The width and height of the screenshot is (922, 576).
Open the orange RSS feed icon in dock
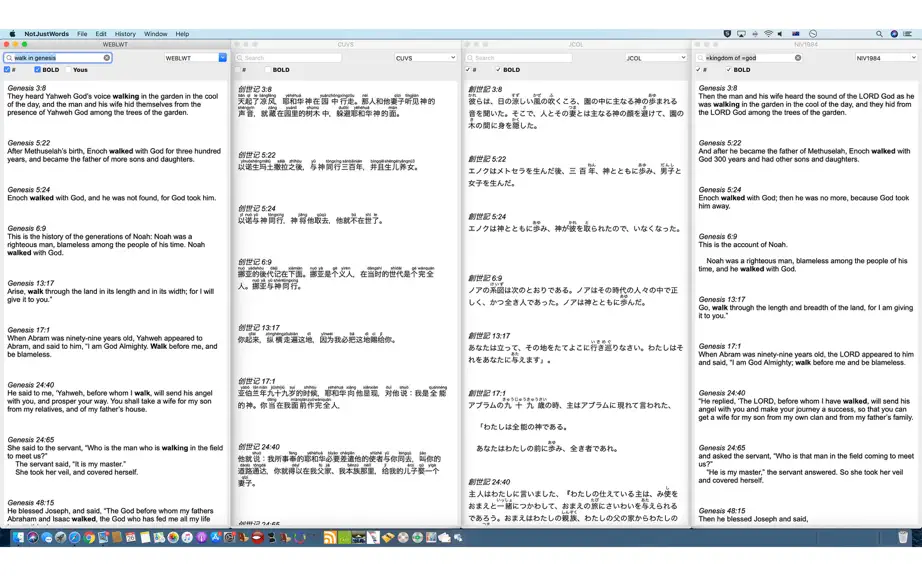pos(330,537)
